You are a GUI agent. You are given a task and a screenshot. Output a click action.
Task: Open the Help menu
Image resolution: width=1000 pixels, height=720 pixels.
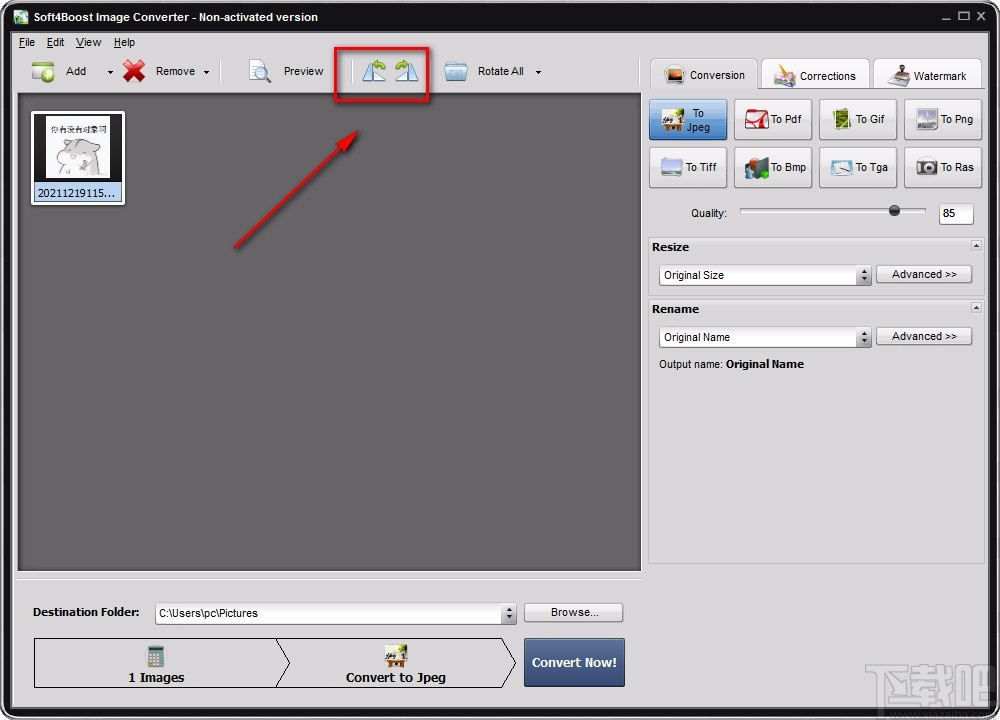124,42
